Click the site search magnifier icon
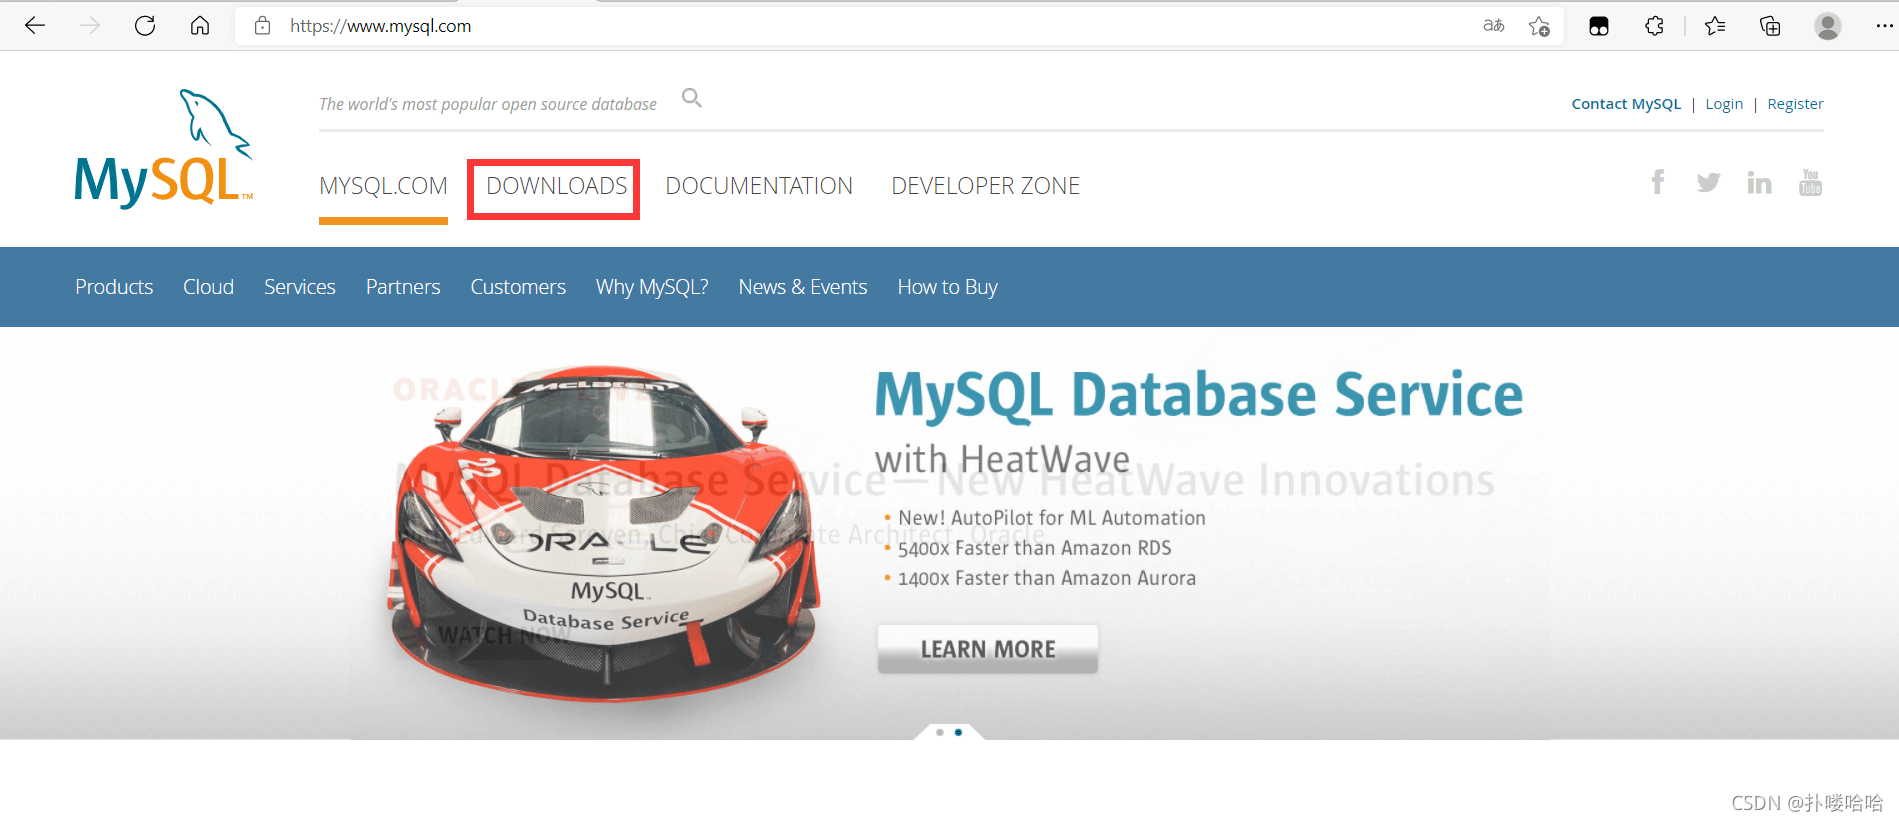The width and height of the screenshot is (1899, 821). click(691, 98)
